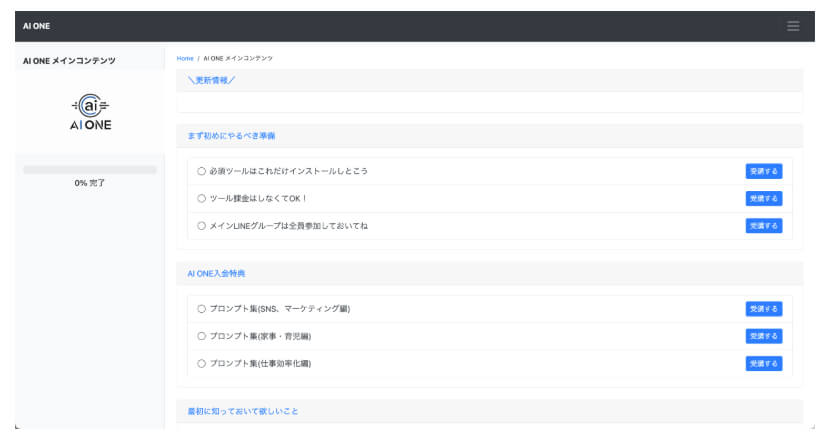Select radio for プロンプト集(SNS、マーケティング編)
This screenshot has height=436, width=830.
[x=201, y=308]
